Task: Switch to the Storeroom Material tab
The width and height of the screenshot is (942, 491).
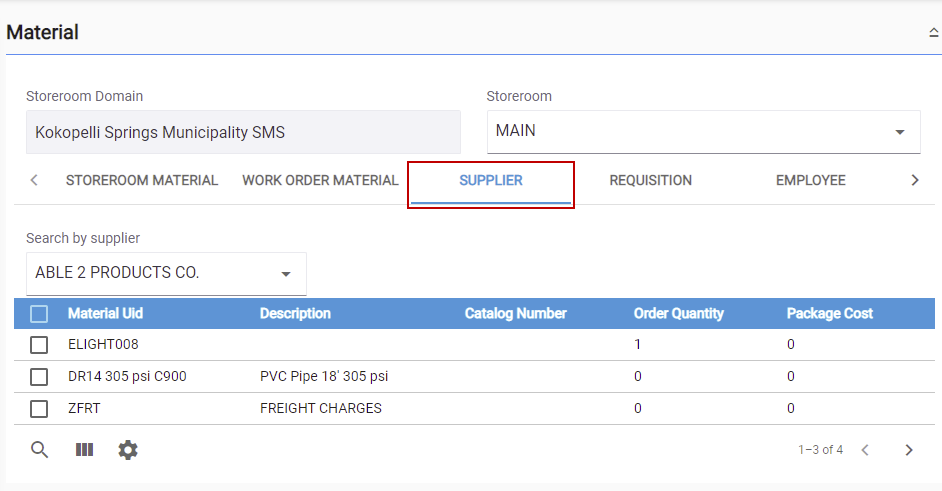Action: point(142,180)
